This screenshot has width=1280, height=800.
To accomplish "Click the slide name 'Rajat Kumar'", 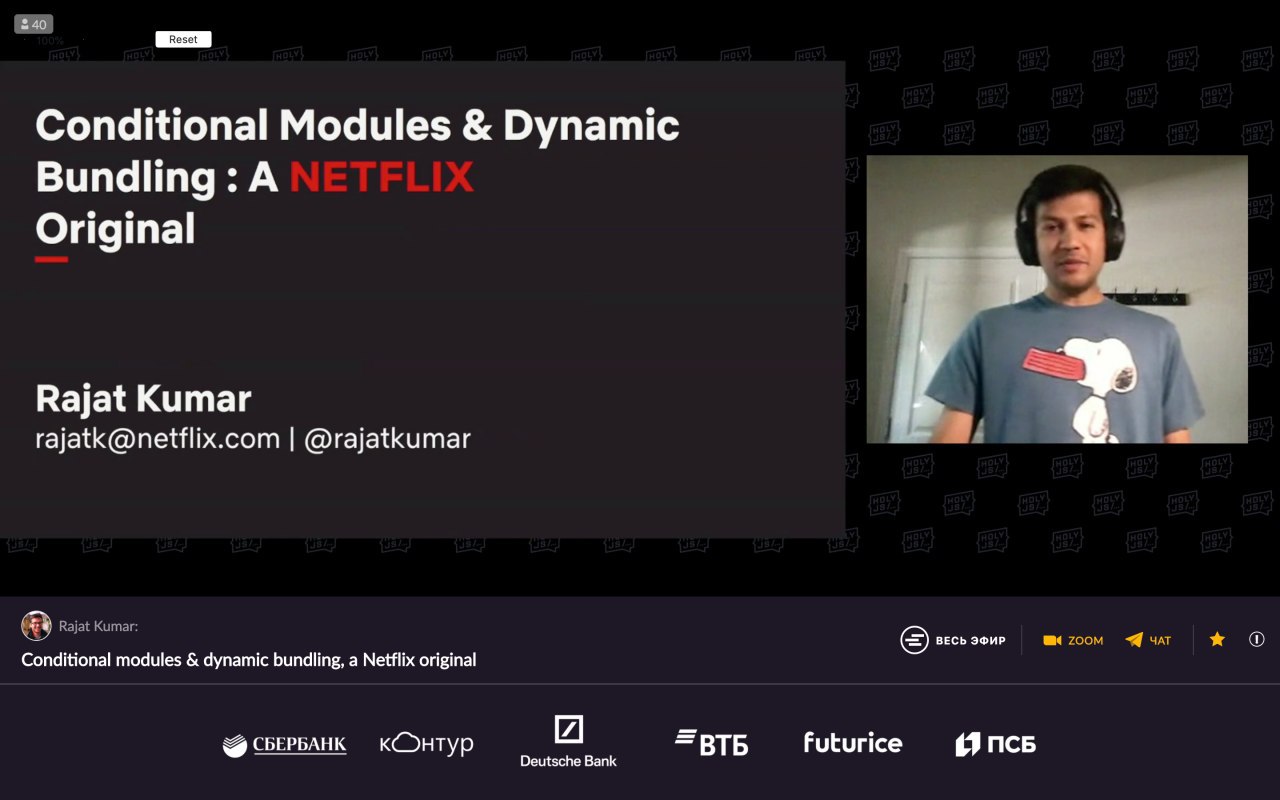I will click(143, 399).
